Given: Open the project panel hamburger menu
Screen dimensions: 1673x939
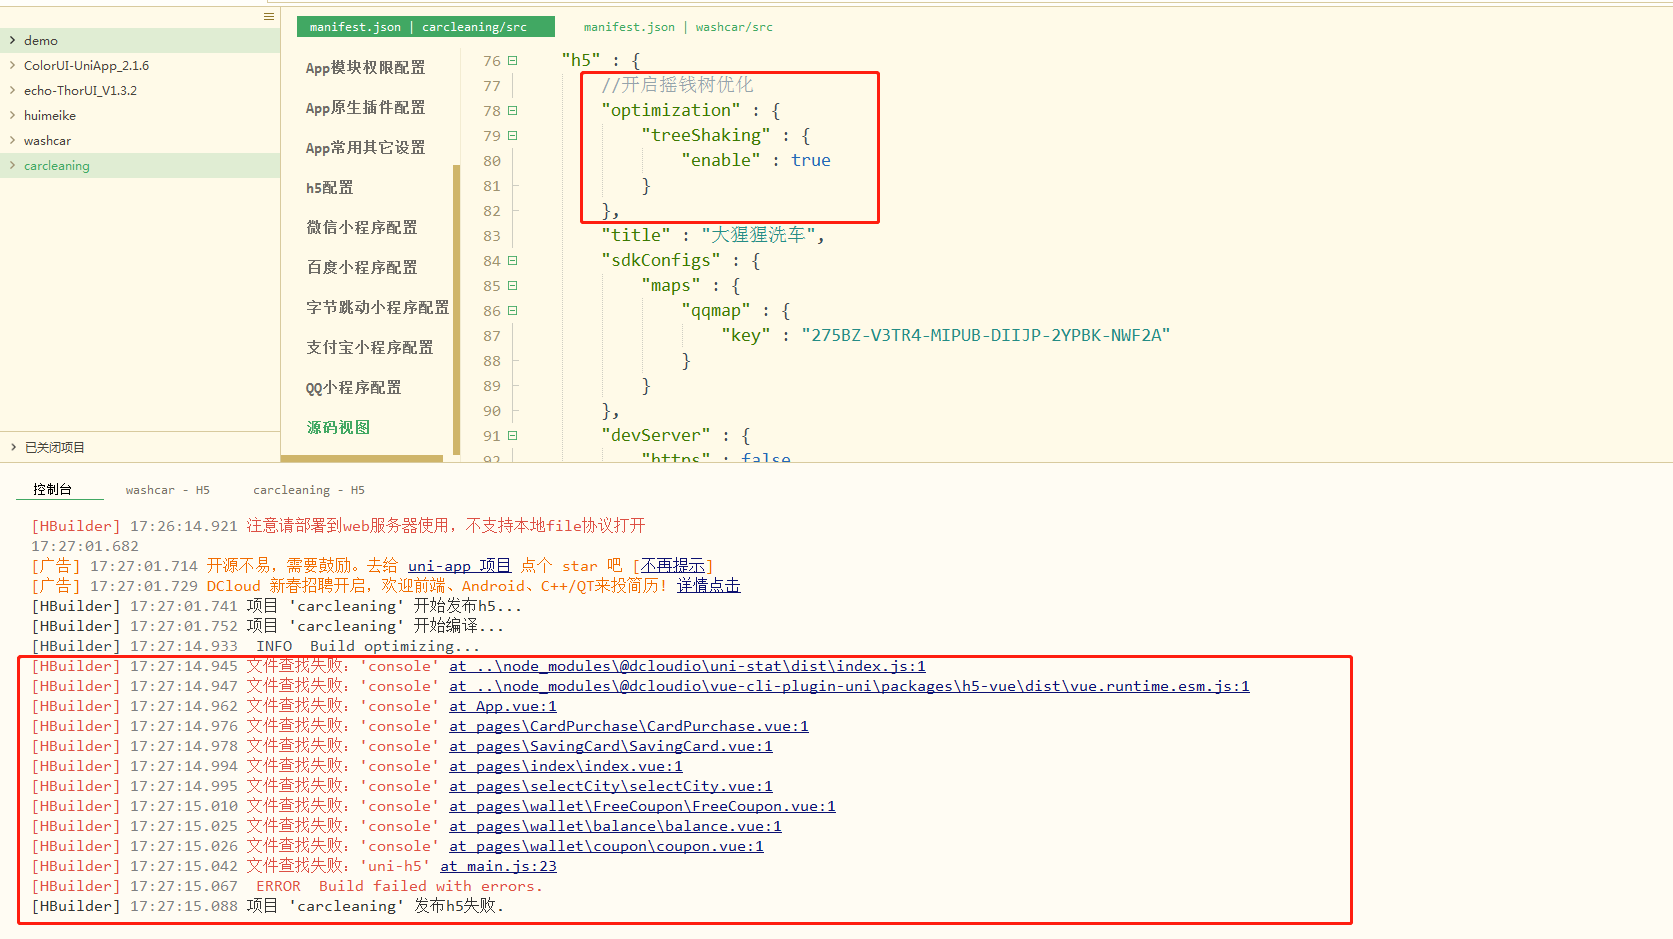Looking at the screenshot, I should pyautogui.click(x=268, y=17).
